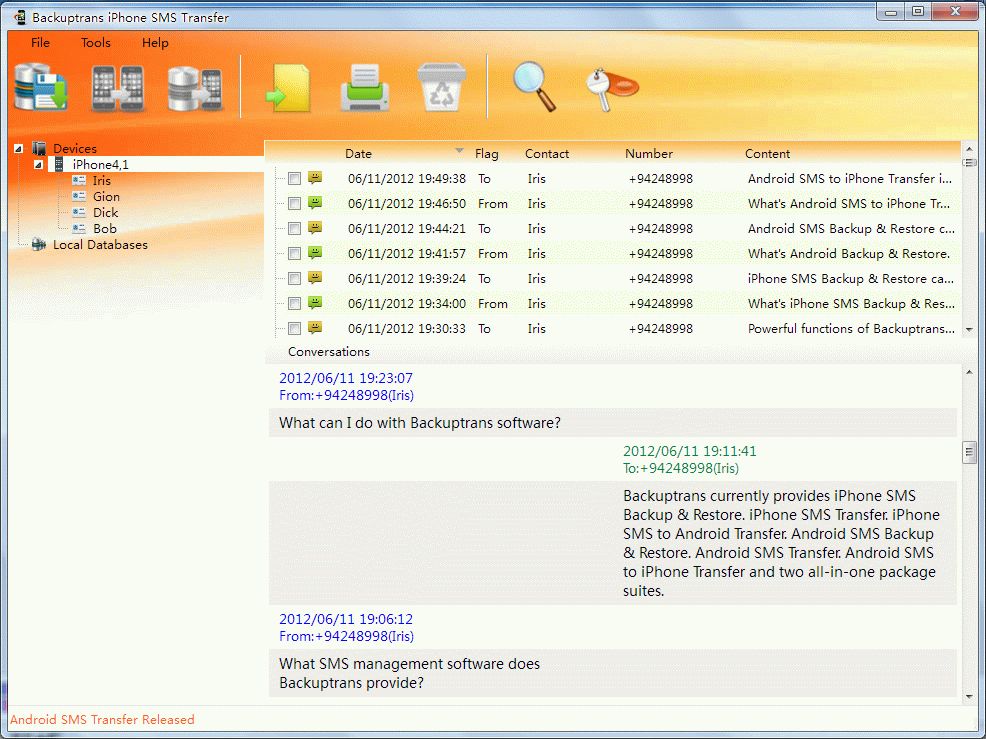Select Gion contact in device tree
The height and width of the screenshot is (739, 986).
pyautogui.click(x=106, y=196)
